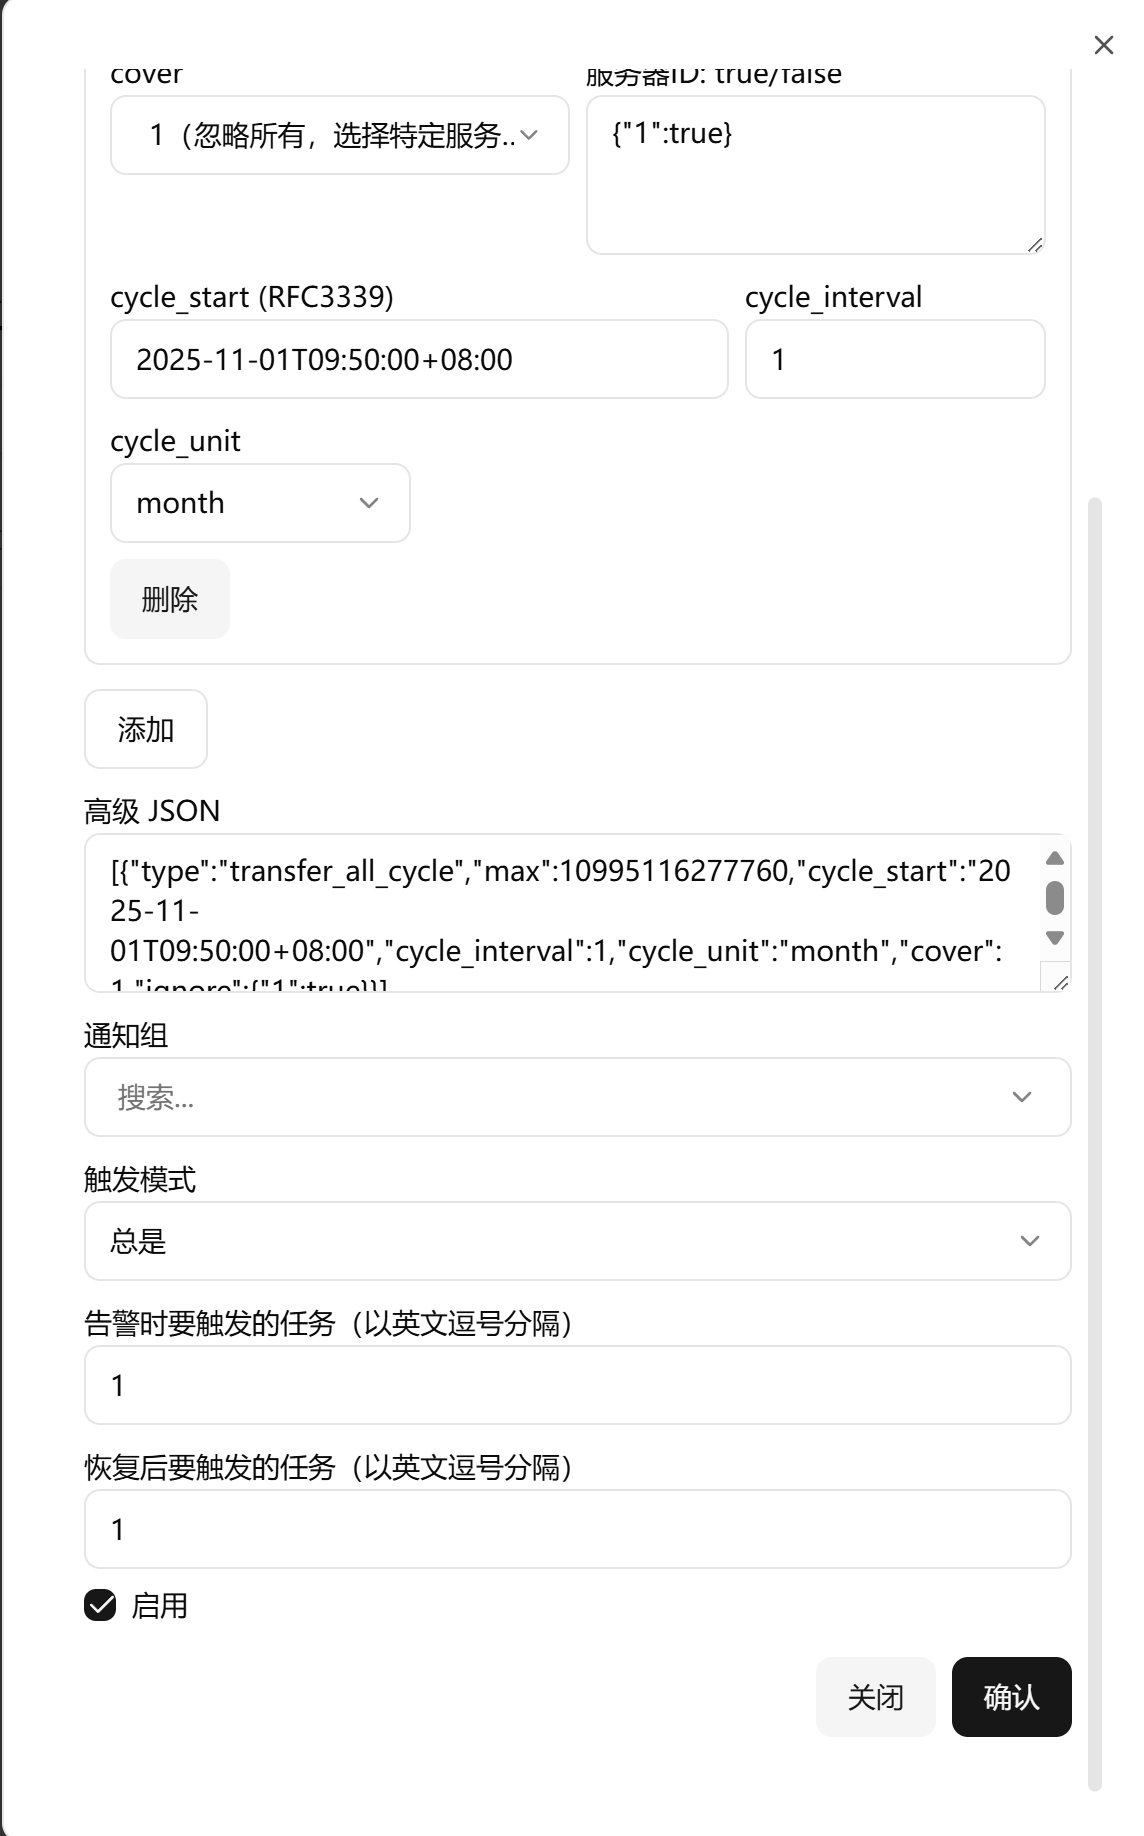The height and width of the screenshot is (1836, 1144).
Task: Close the dialog via the X icon
Action: (1102, 45)
